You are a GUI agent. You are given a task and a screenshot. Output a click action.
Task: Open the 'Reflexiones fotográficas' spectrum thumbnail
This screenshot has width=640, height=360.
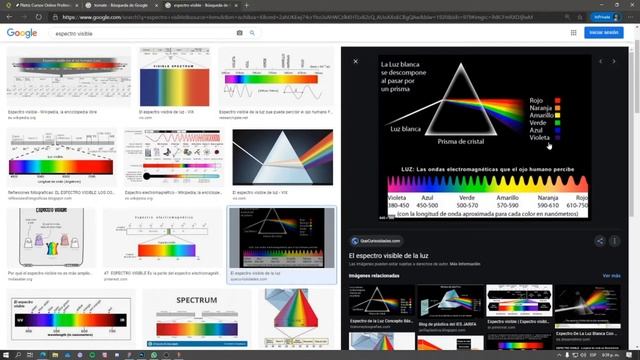[62, 157]
